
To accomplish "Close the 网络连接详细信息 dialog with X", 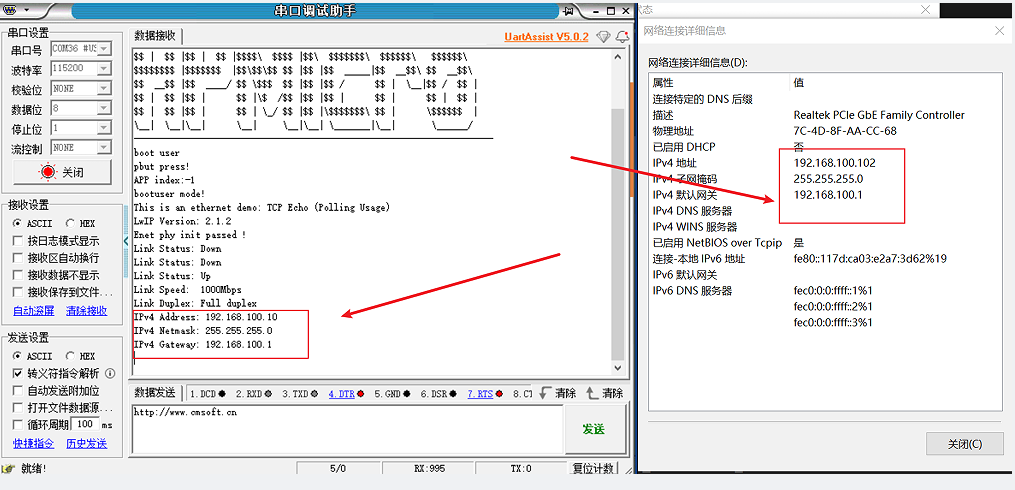I will coord(999,30).
